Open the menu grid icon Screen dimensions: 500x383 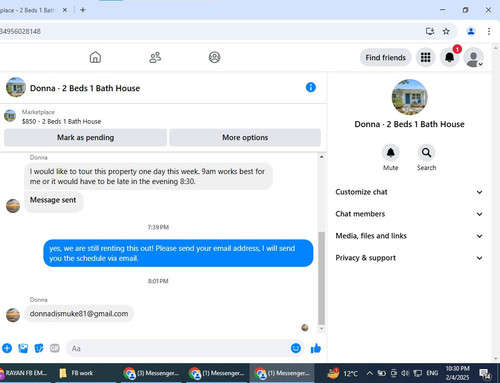(425, 57)
